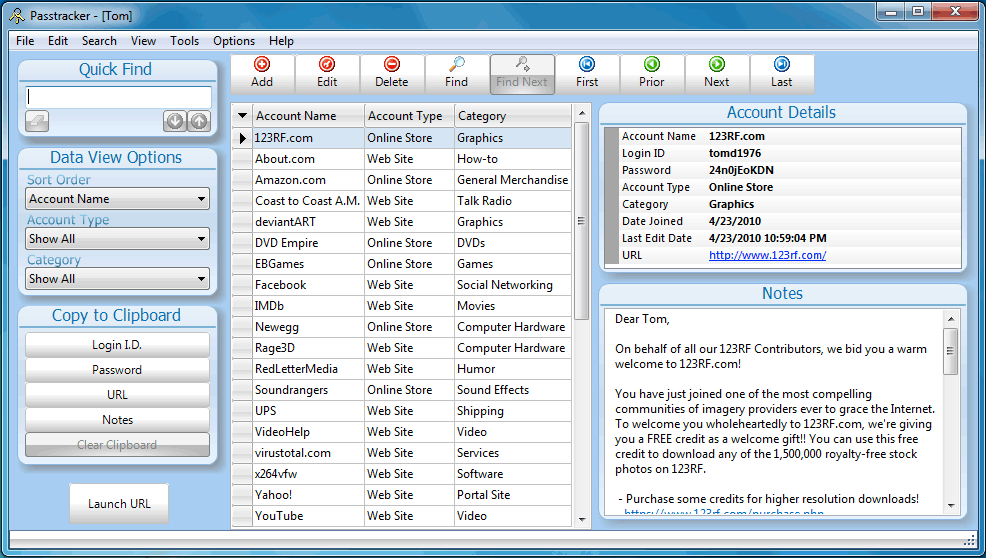Copy Notes to clipboard
The width and height of the screenshot is (986, 558).
117,420
